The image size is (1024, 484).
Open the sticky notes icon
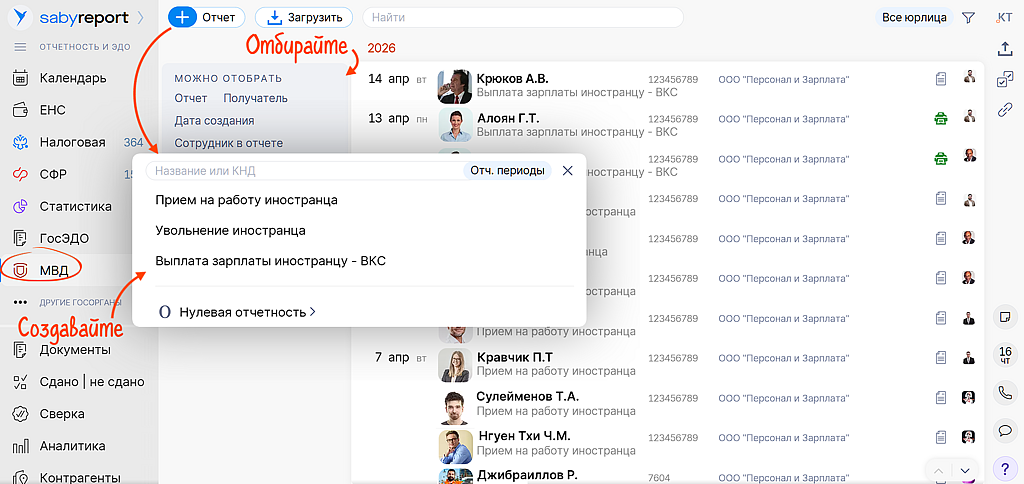click(x=1005, y=317)
